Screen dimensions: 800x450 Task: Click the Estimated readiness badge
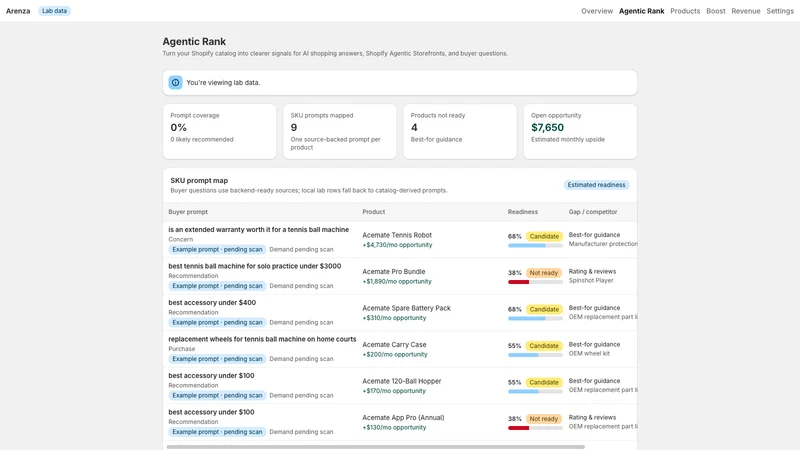click(596, 185)
